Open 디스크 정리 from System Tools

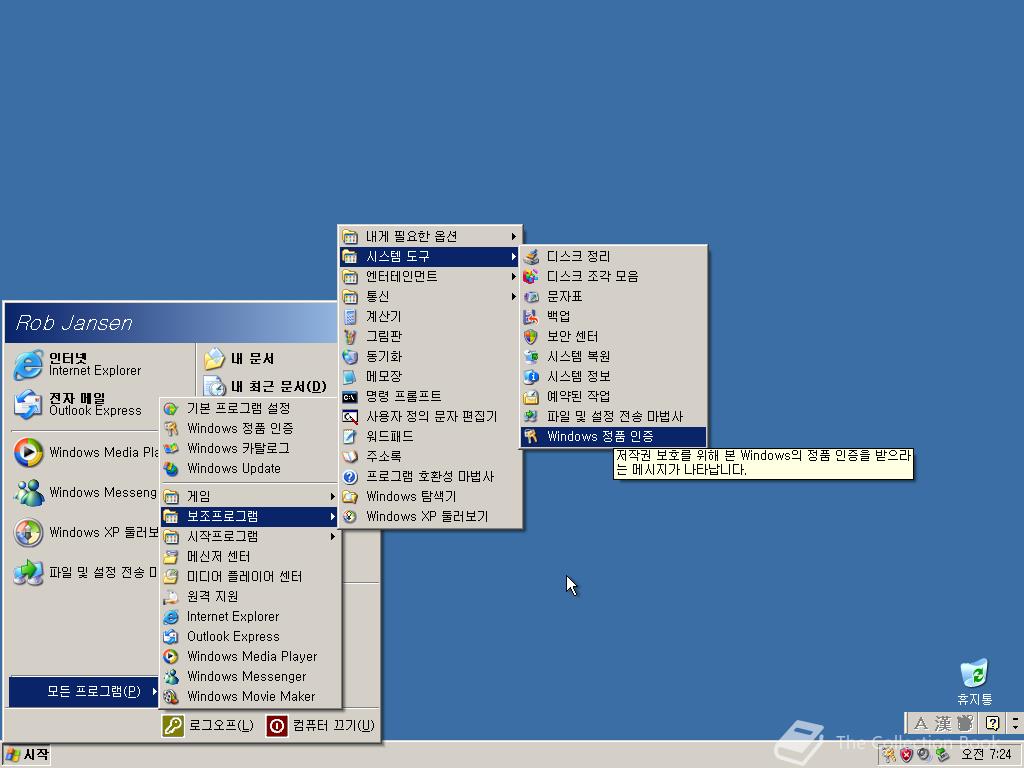[613, 256]
